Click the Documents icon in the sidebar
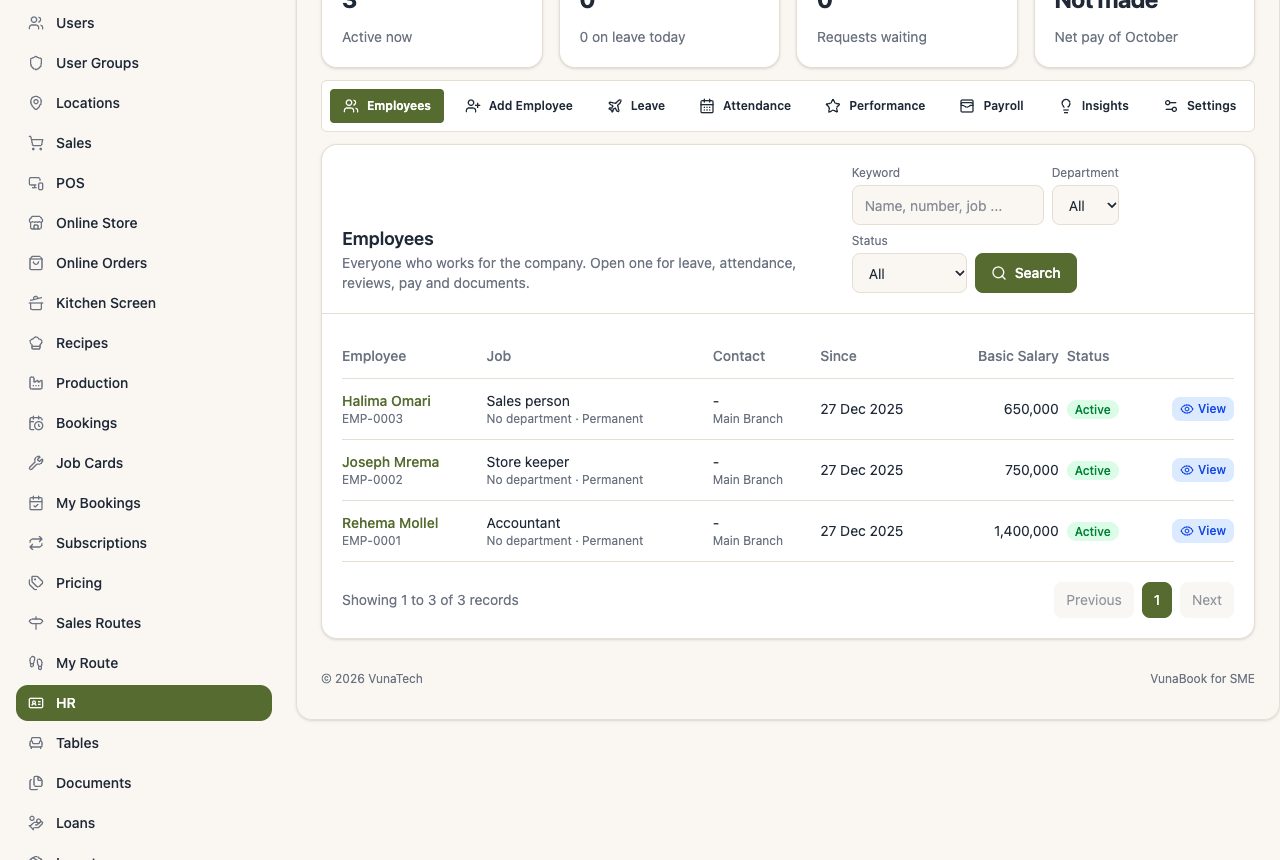This screenshot has height=860, width=1280. click(36, 783)
